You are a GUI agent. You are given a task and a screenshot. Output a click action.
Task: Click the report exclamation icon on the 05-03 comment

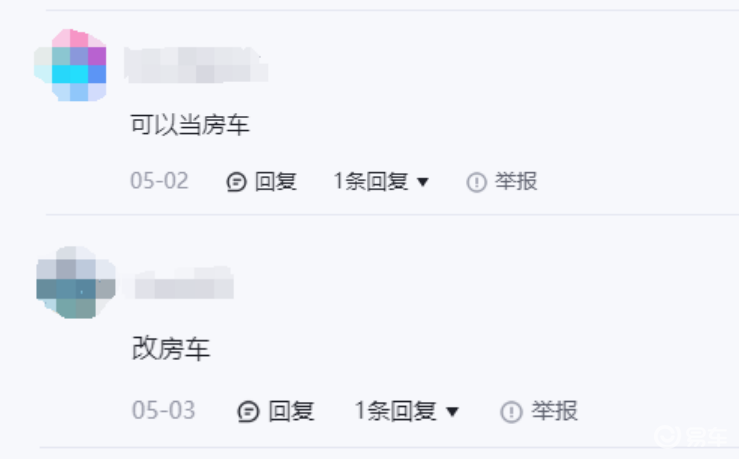(x=511, y=412)
